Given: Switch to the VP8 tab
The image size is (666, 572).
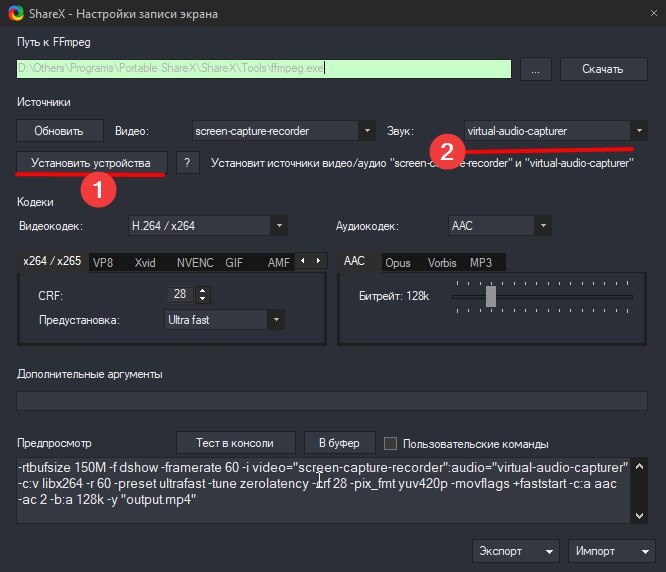Looking at the screenshot, I should (103, 262).
